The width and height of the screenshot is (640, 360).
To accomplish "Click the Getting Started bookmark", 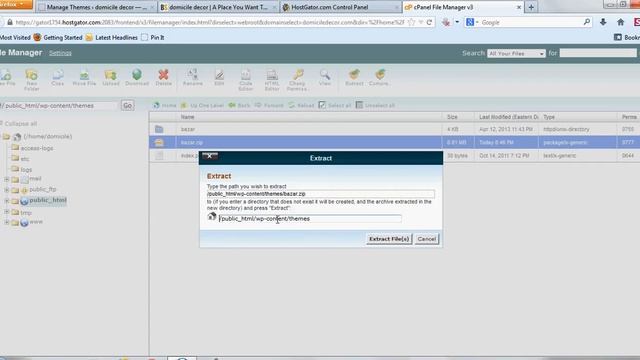I will pos(58,38).
